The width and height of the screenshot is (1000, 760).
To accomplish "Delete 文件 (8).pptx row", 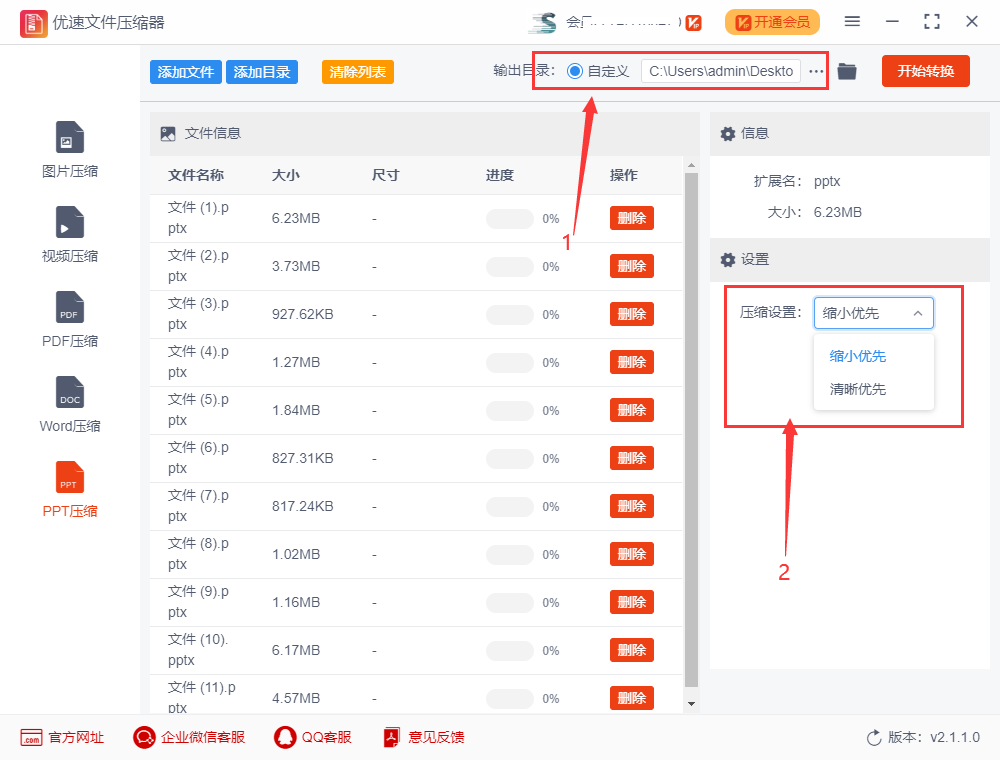I will [632, 554].
